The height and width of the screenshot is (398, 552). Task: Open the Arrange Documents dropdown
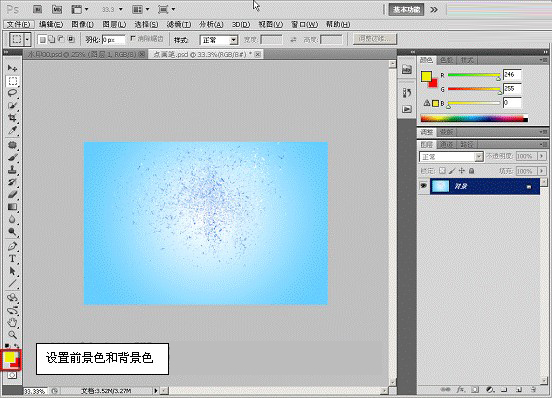pos(140,10)
